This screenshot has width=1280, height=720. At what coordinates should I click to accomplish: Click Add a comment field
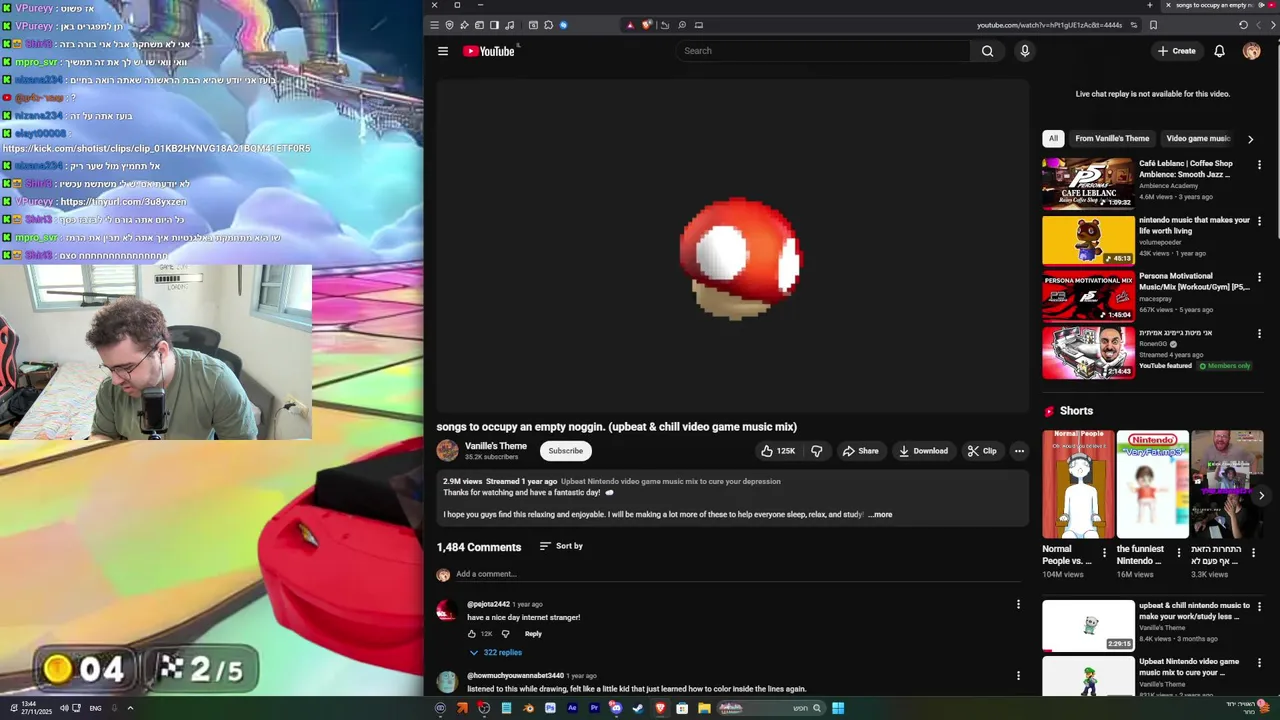point(737,574)
